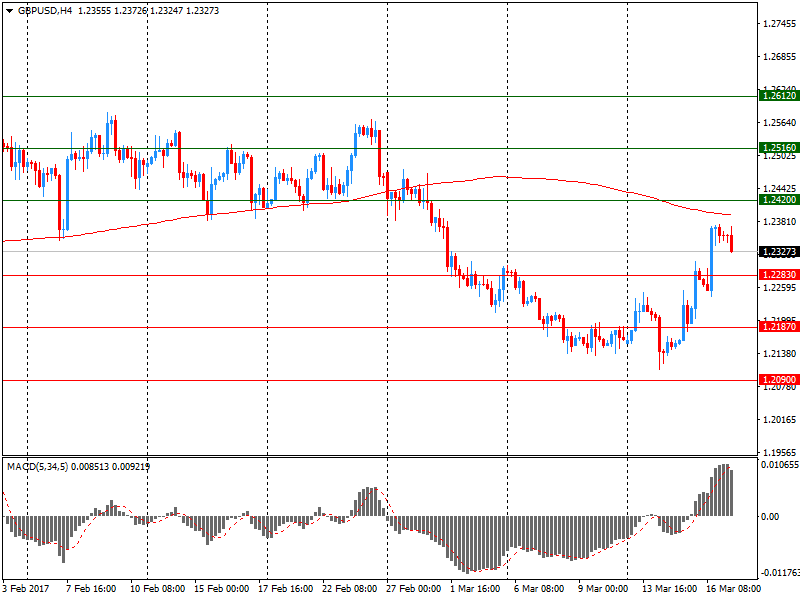The height and width of the screenshot is (600, 800).
Task: Click the MACD scale value 0.010655
Action: click(x=780, y=465)
